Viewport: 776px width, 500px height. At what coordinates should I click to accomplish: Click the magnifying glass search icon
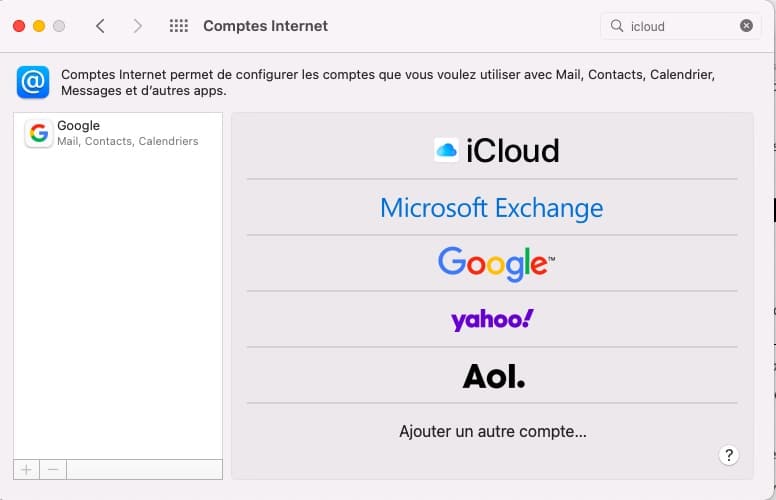617,26
